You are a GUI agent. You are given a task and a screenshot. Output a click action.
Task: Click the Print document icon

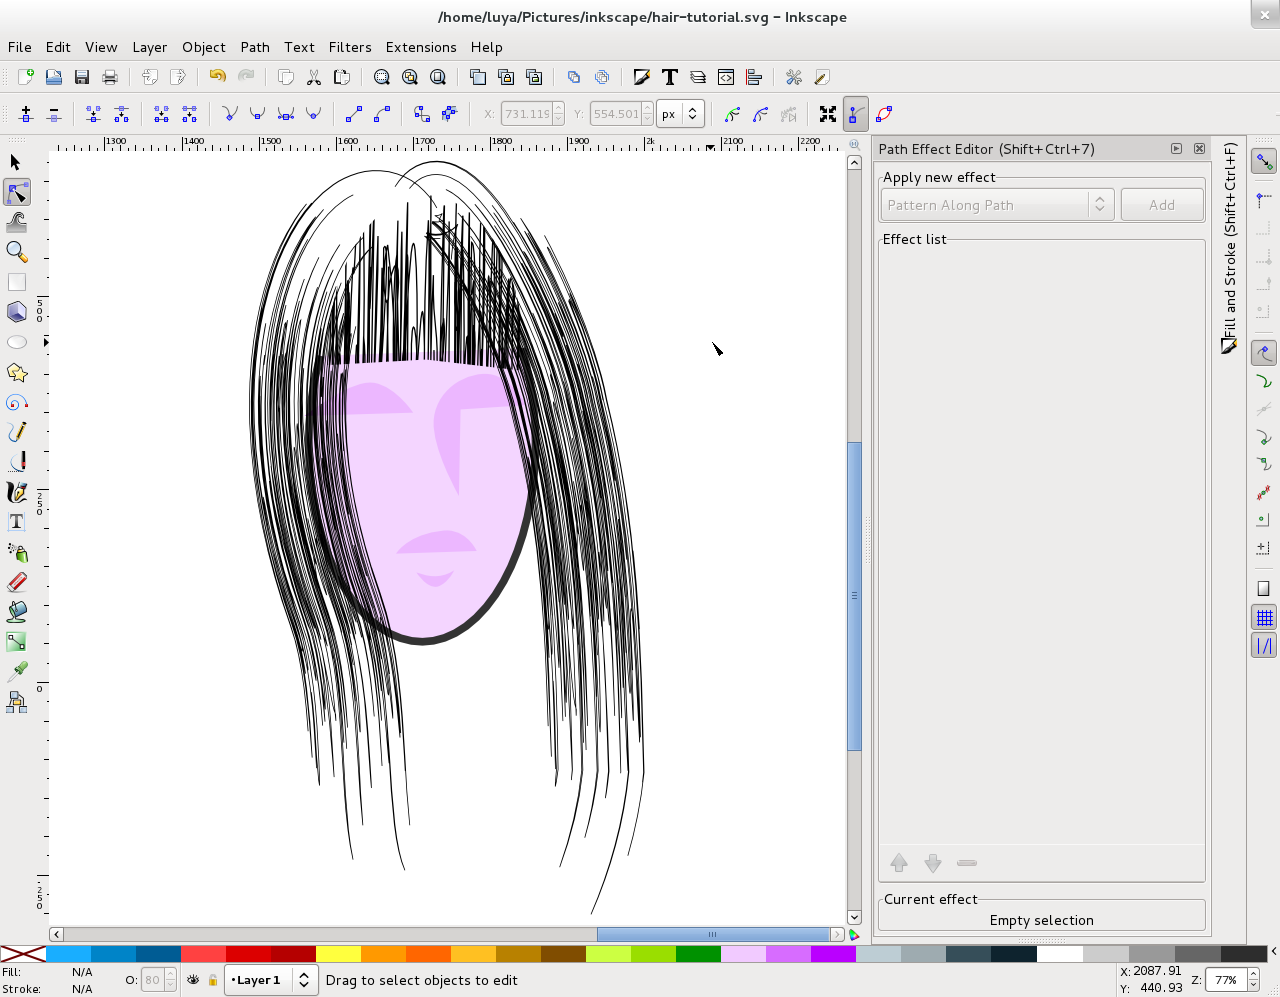[x=110, y=77]
